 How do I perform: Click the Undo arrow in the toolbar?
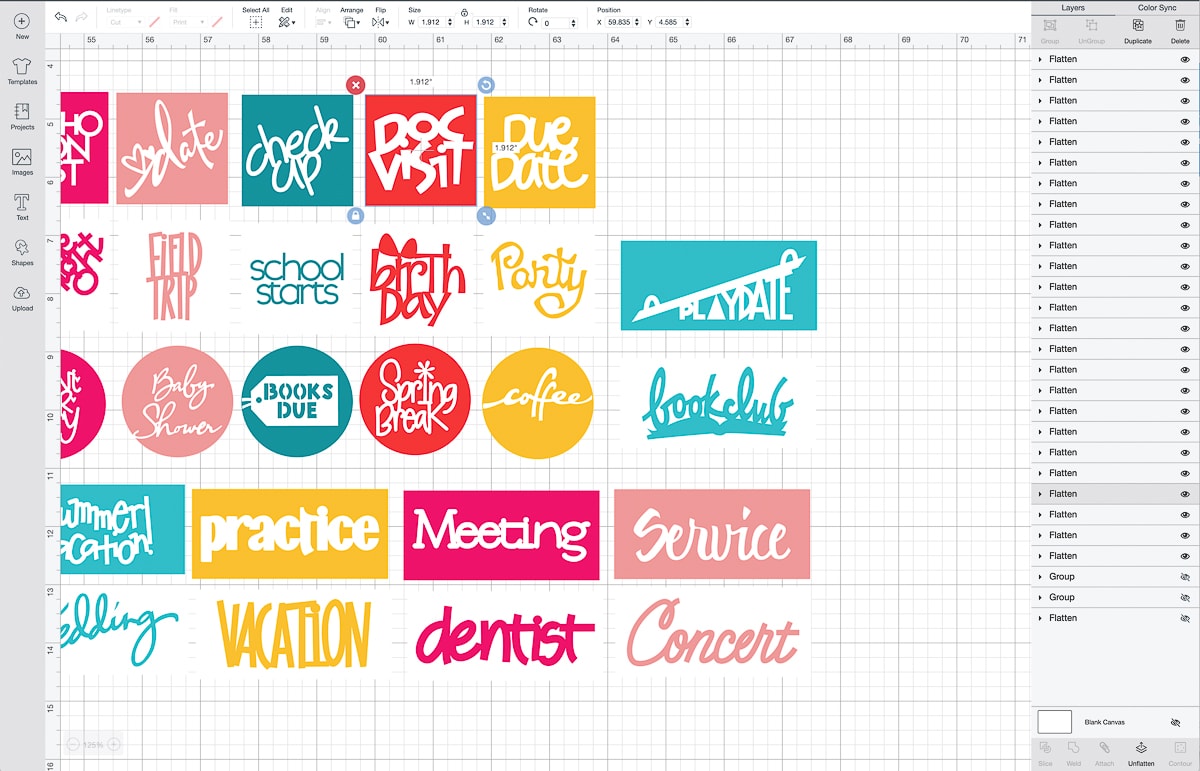tap(61, 17)
